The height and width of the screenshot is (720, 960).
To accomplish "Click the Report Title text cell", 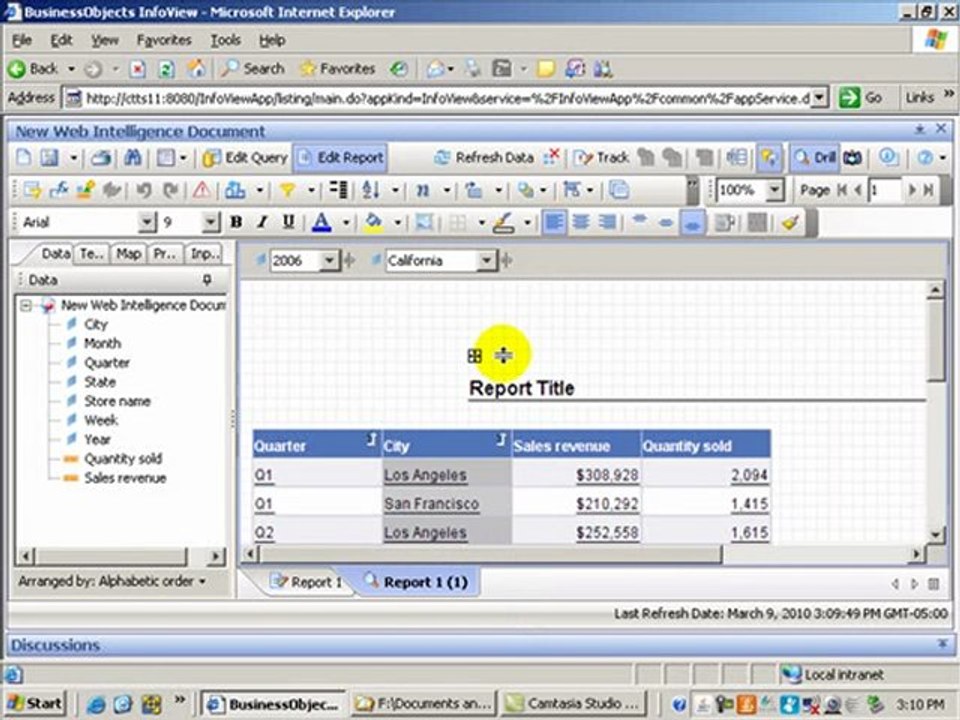I will pos(522,388).
